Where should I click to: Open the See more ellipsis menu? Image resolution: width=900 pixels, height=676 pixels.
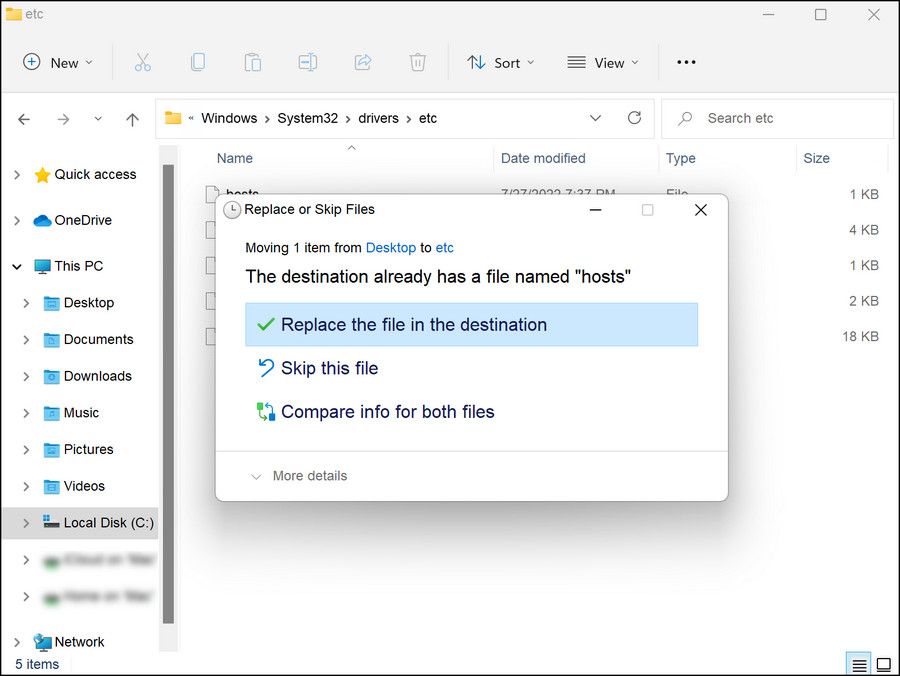(x=686, y=62)
